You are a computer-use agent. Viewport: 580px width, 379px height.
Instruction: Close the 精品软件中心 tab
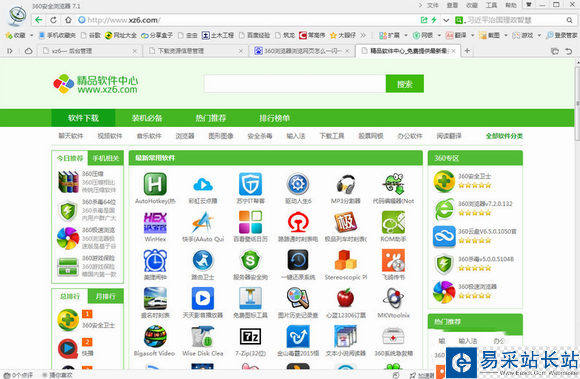pyautogui.click(x=453, y=51)
